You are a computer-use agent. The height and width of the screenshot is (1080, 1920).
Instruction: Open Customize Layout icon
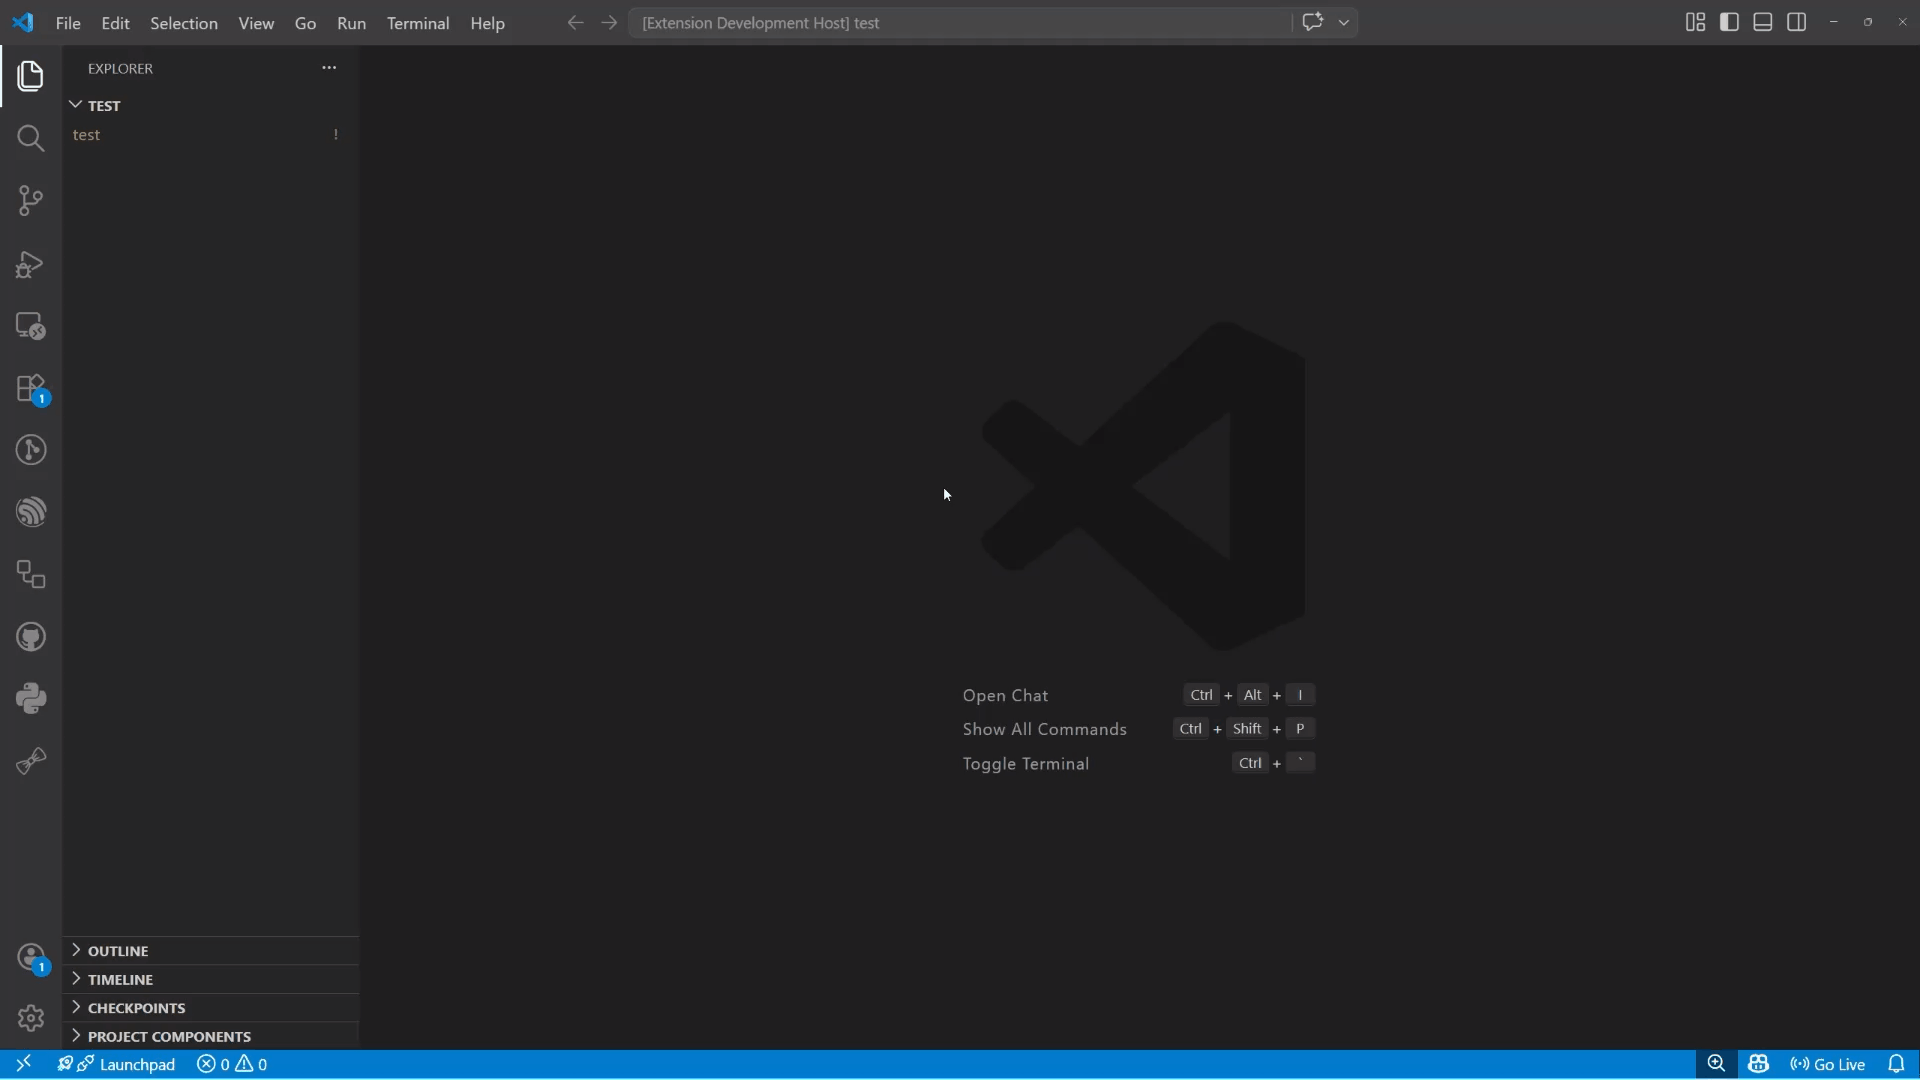[1695, 22]
